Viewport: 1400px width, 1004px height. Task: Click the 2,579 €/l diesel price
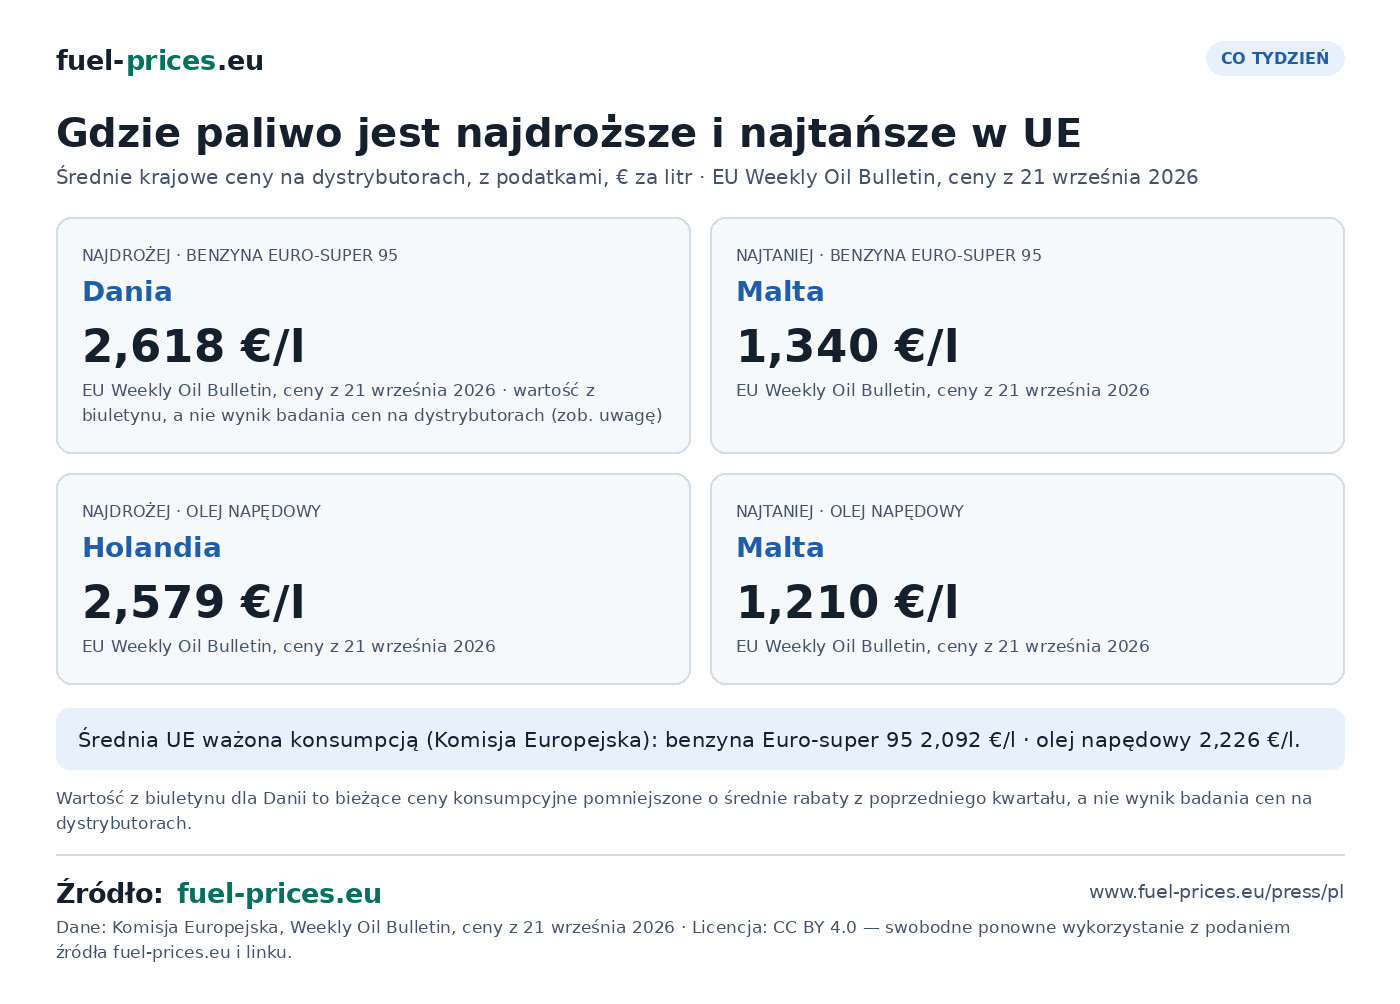193,602
